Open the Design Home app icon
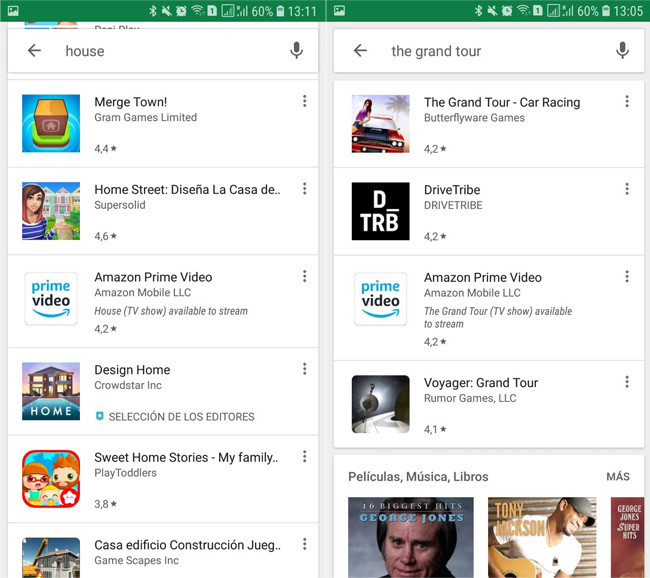 pos(51,391)
